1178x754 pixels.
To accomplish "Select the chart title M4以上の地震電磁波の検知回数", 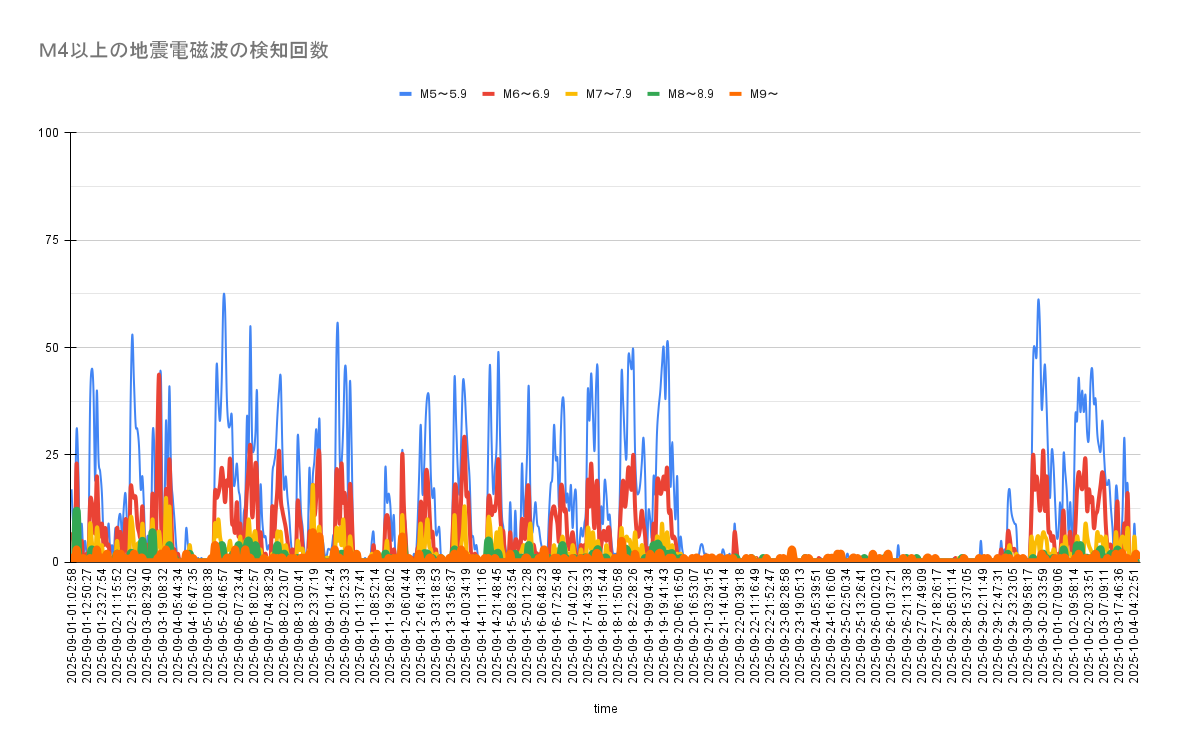I will 183,51.
